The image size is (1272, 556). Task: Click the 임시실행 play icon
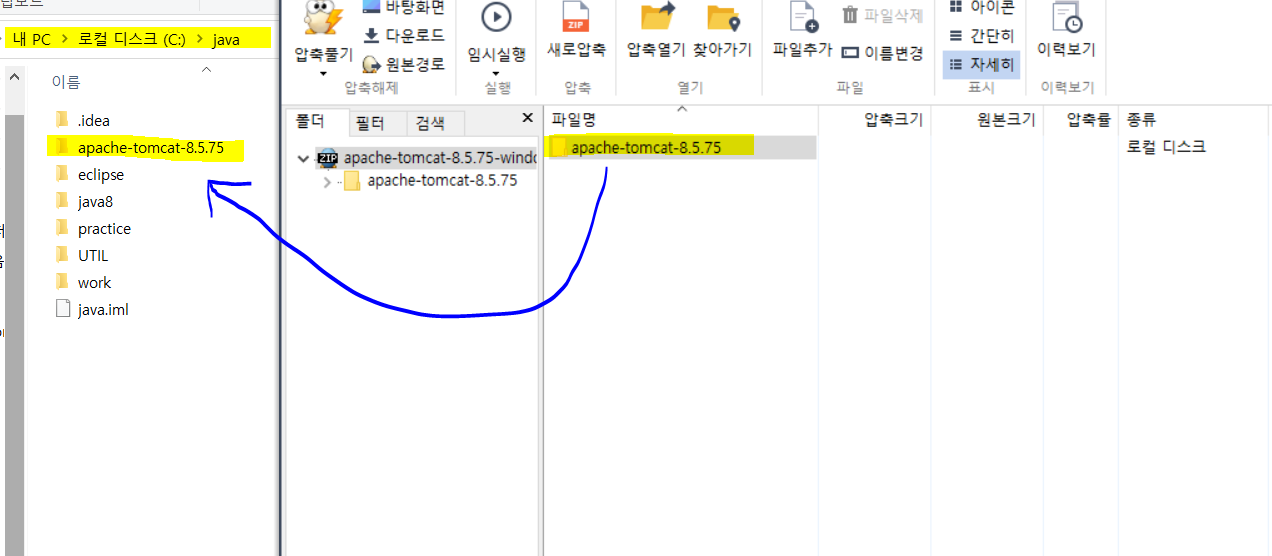pyautogui.click(x=496, y=17)
